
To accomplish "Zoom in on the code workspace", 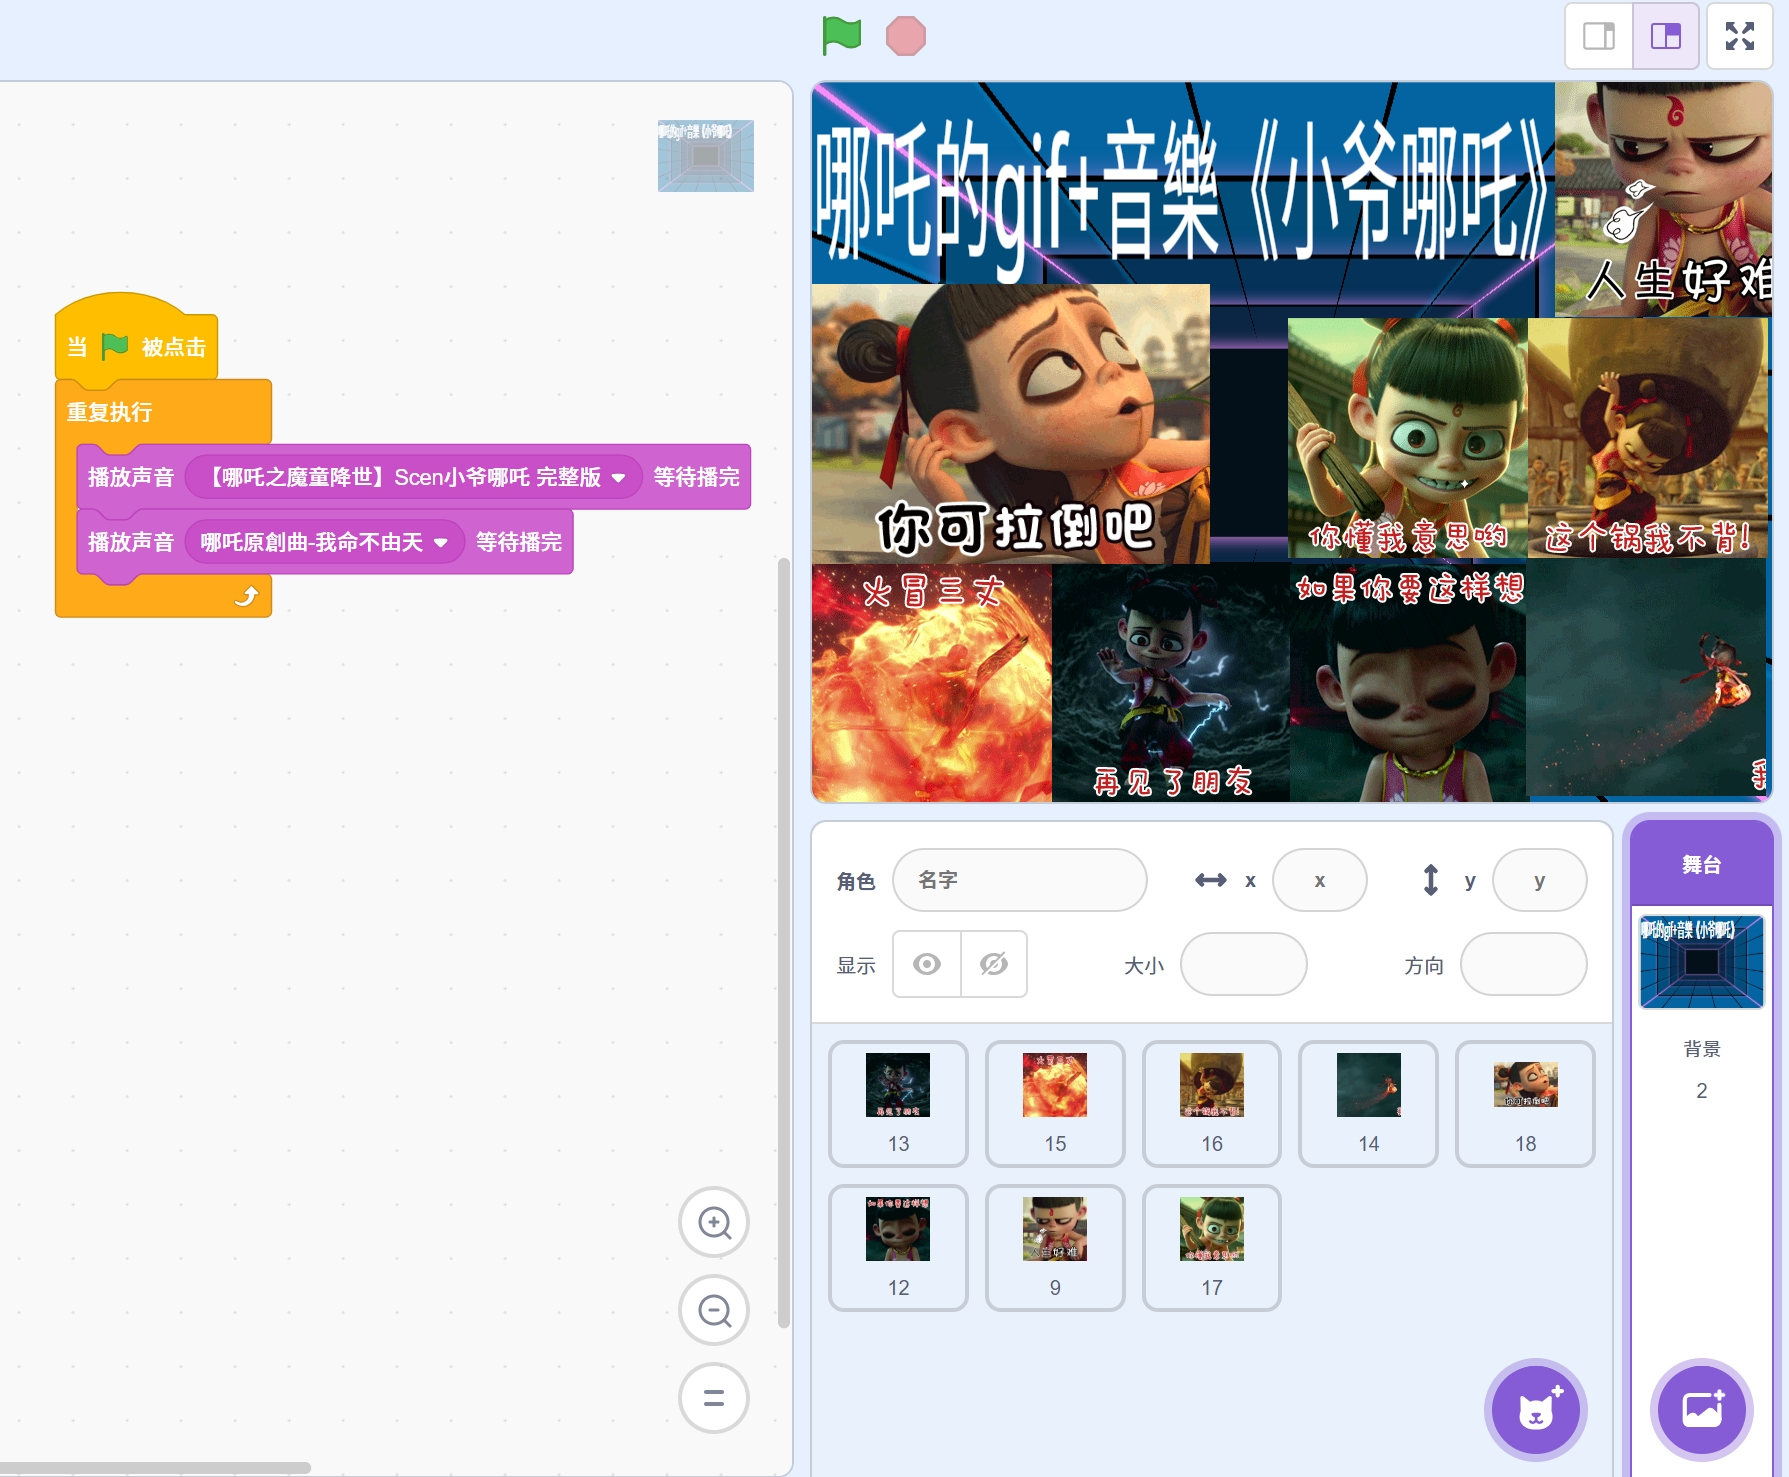I will pos(714,1222).
